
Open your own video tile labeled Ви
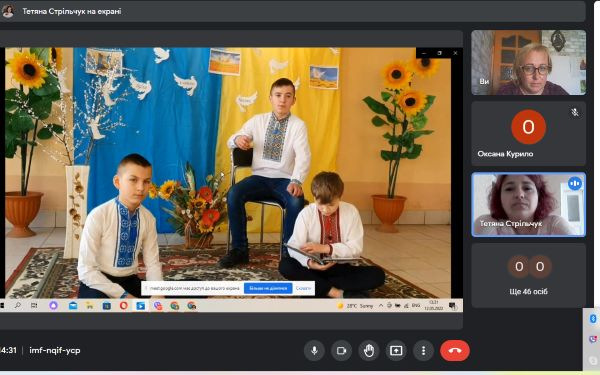click(528, 62)
